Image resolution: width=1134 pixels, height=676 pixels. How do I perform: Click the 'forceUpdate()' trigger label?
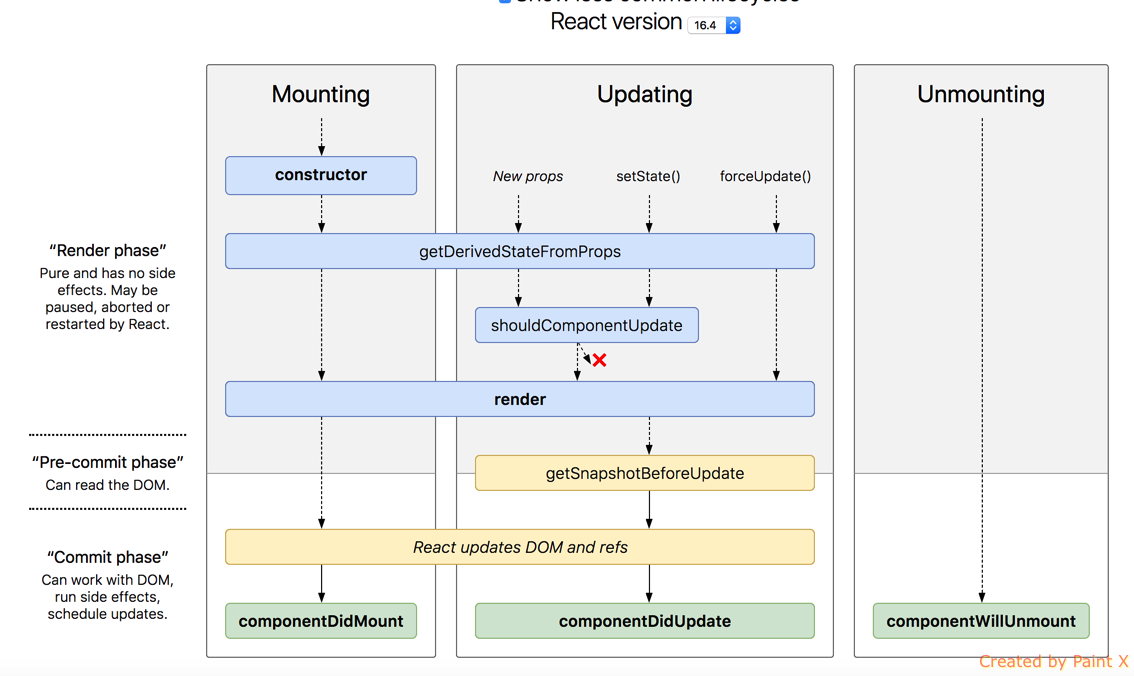(765, 176)
